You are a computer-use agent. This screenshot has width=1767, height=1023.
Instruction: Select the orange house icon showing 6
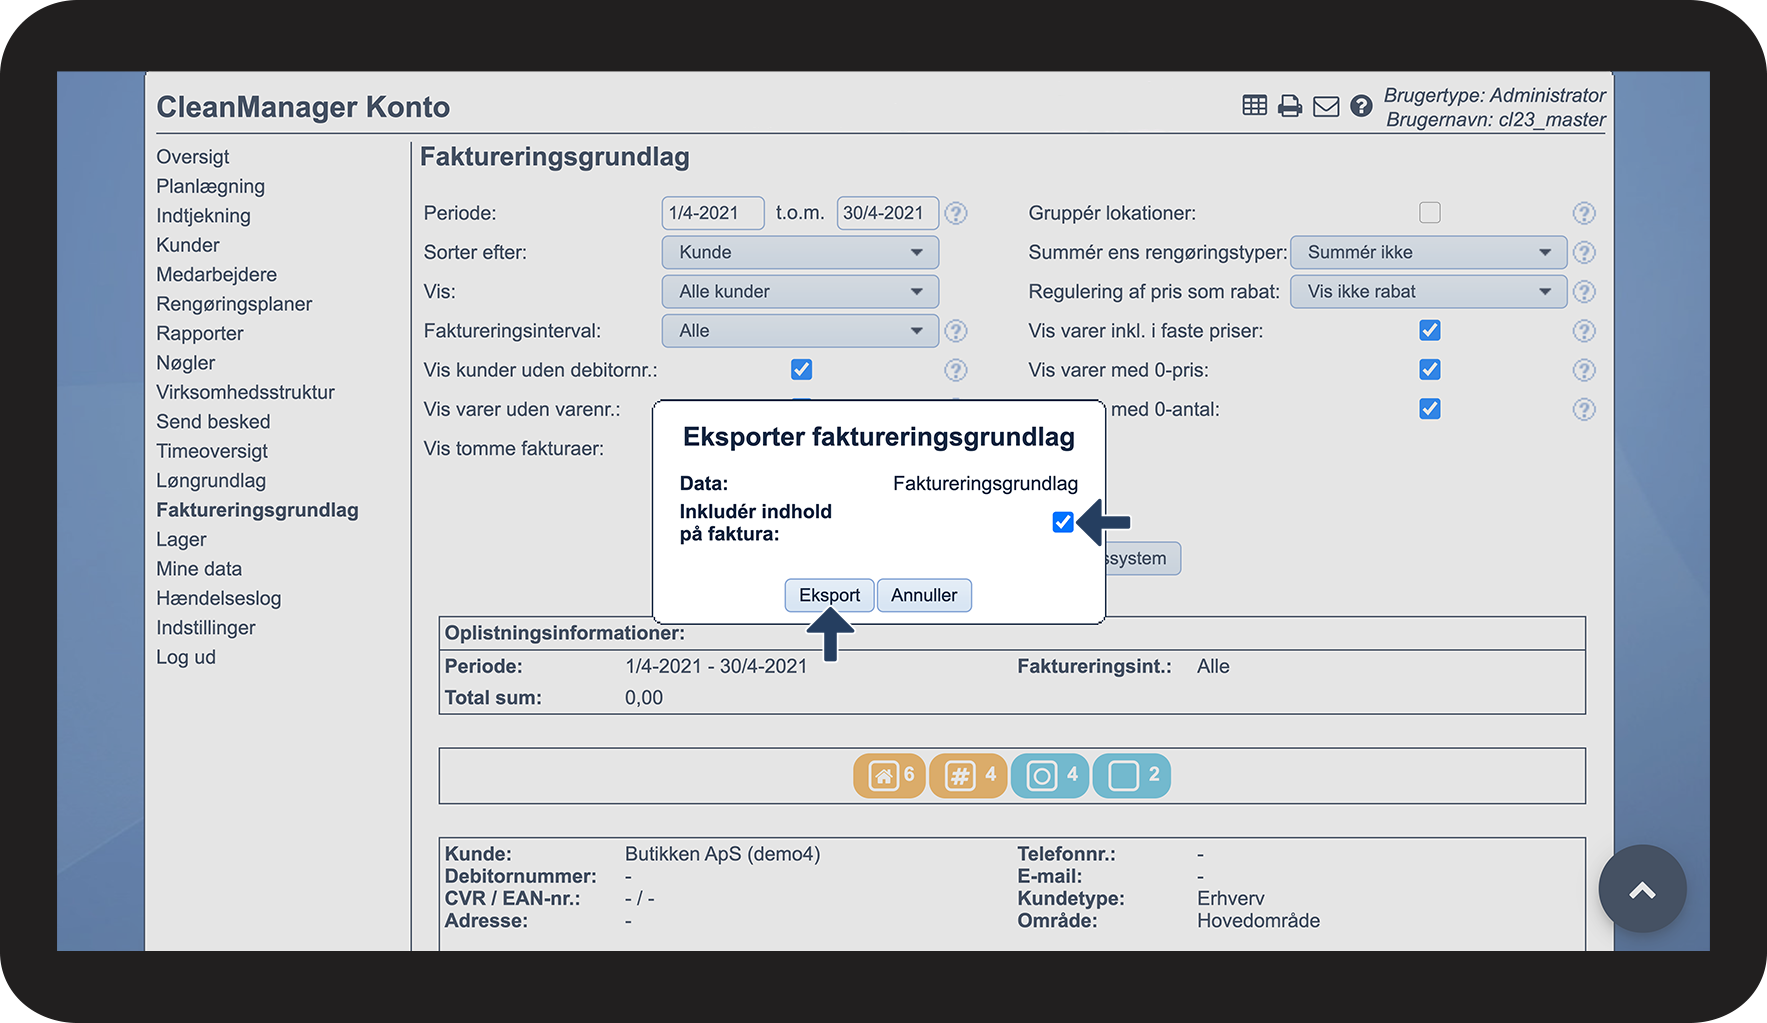[x=888, y=775]
